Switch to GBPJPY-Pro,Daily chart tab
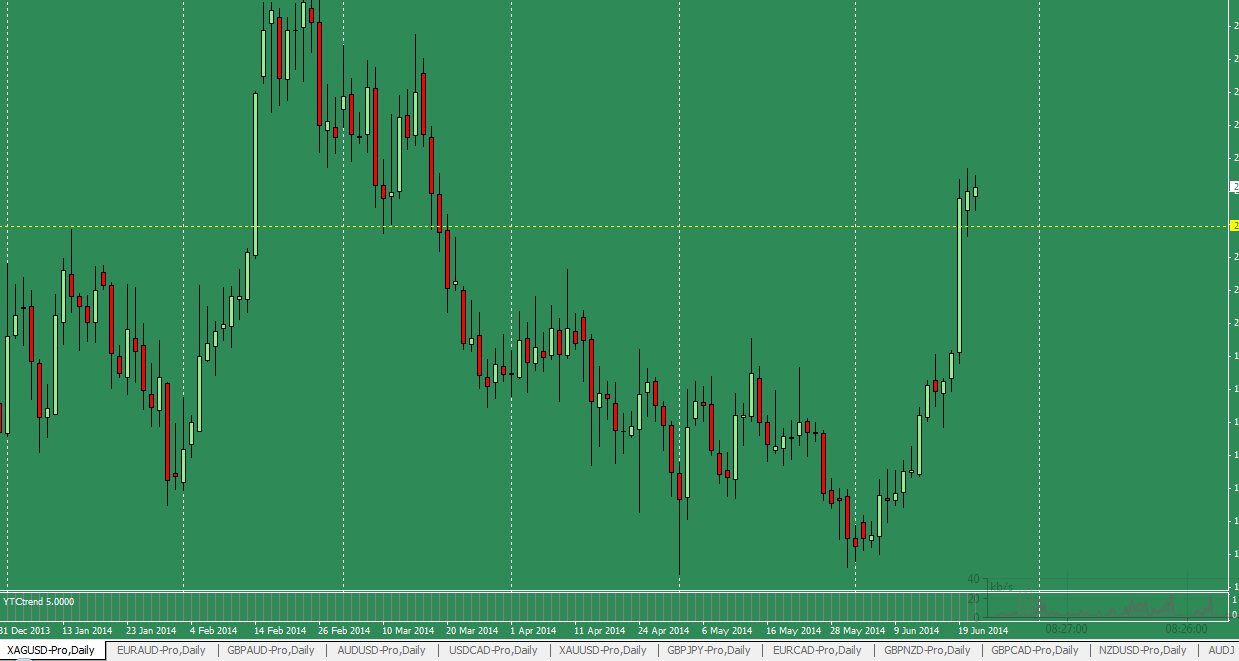 coord(709,650)
